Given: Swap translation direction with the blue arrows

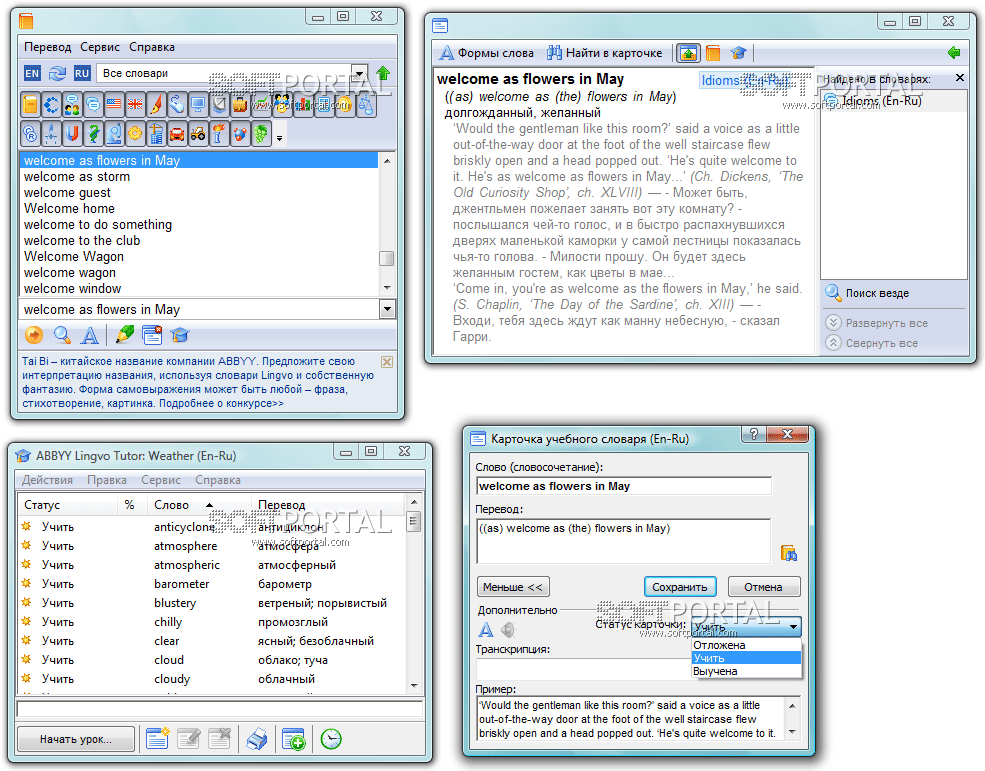Looking at the screenshot, I should (x=57, y=74).
